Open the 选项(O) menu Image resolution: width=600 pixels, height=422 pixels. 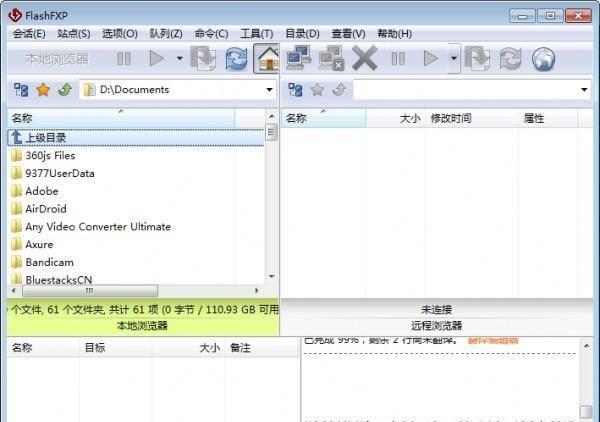click(120, 34)
